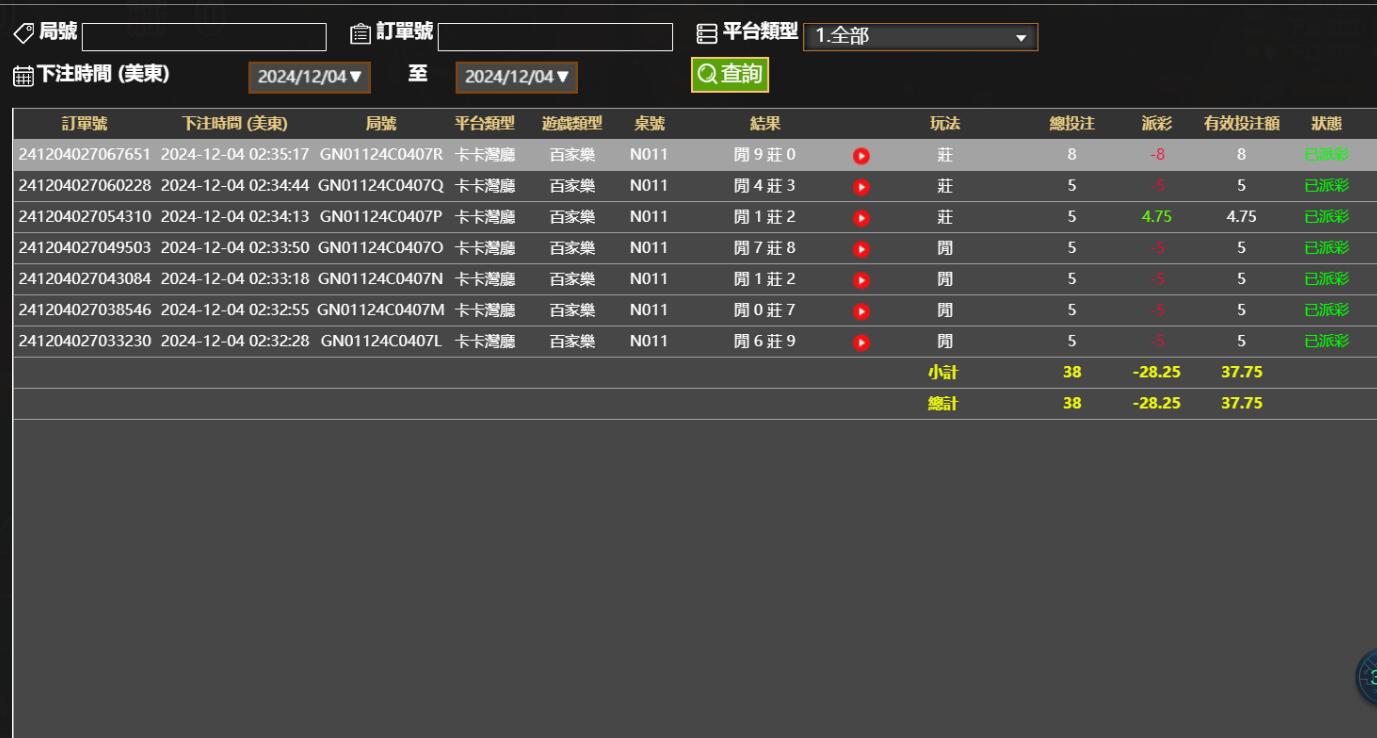Open the start date picker for 下注時間
Screen dimensions: 1377x738
309,77
